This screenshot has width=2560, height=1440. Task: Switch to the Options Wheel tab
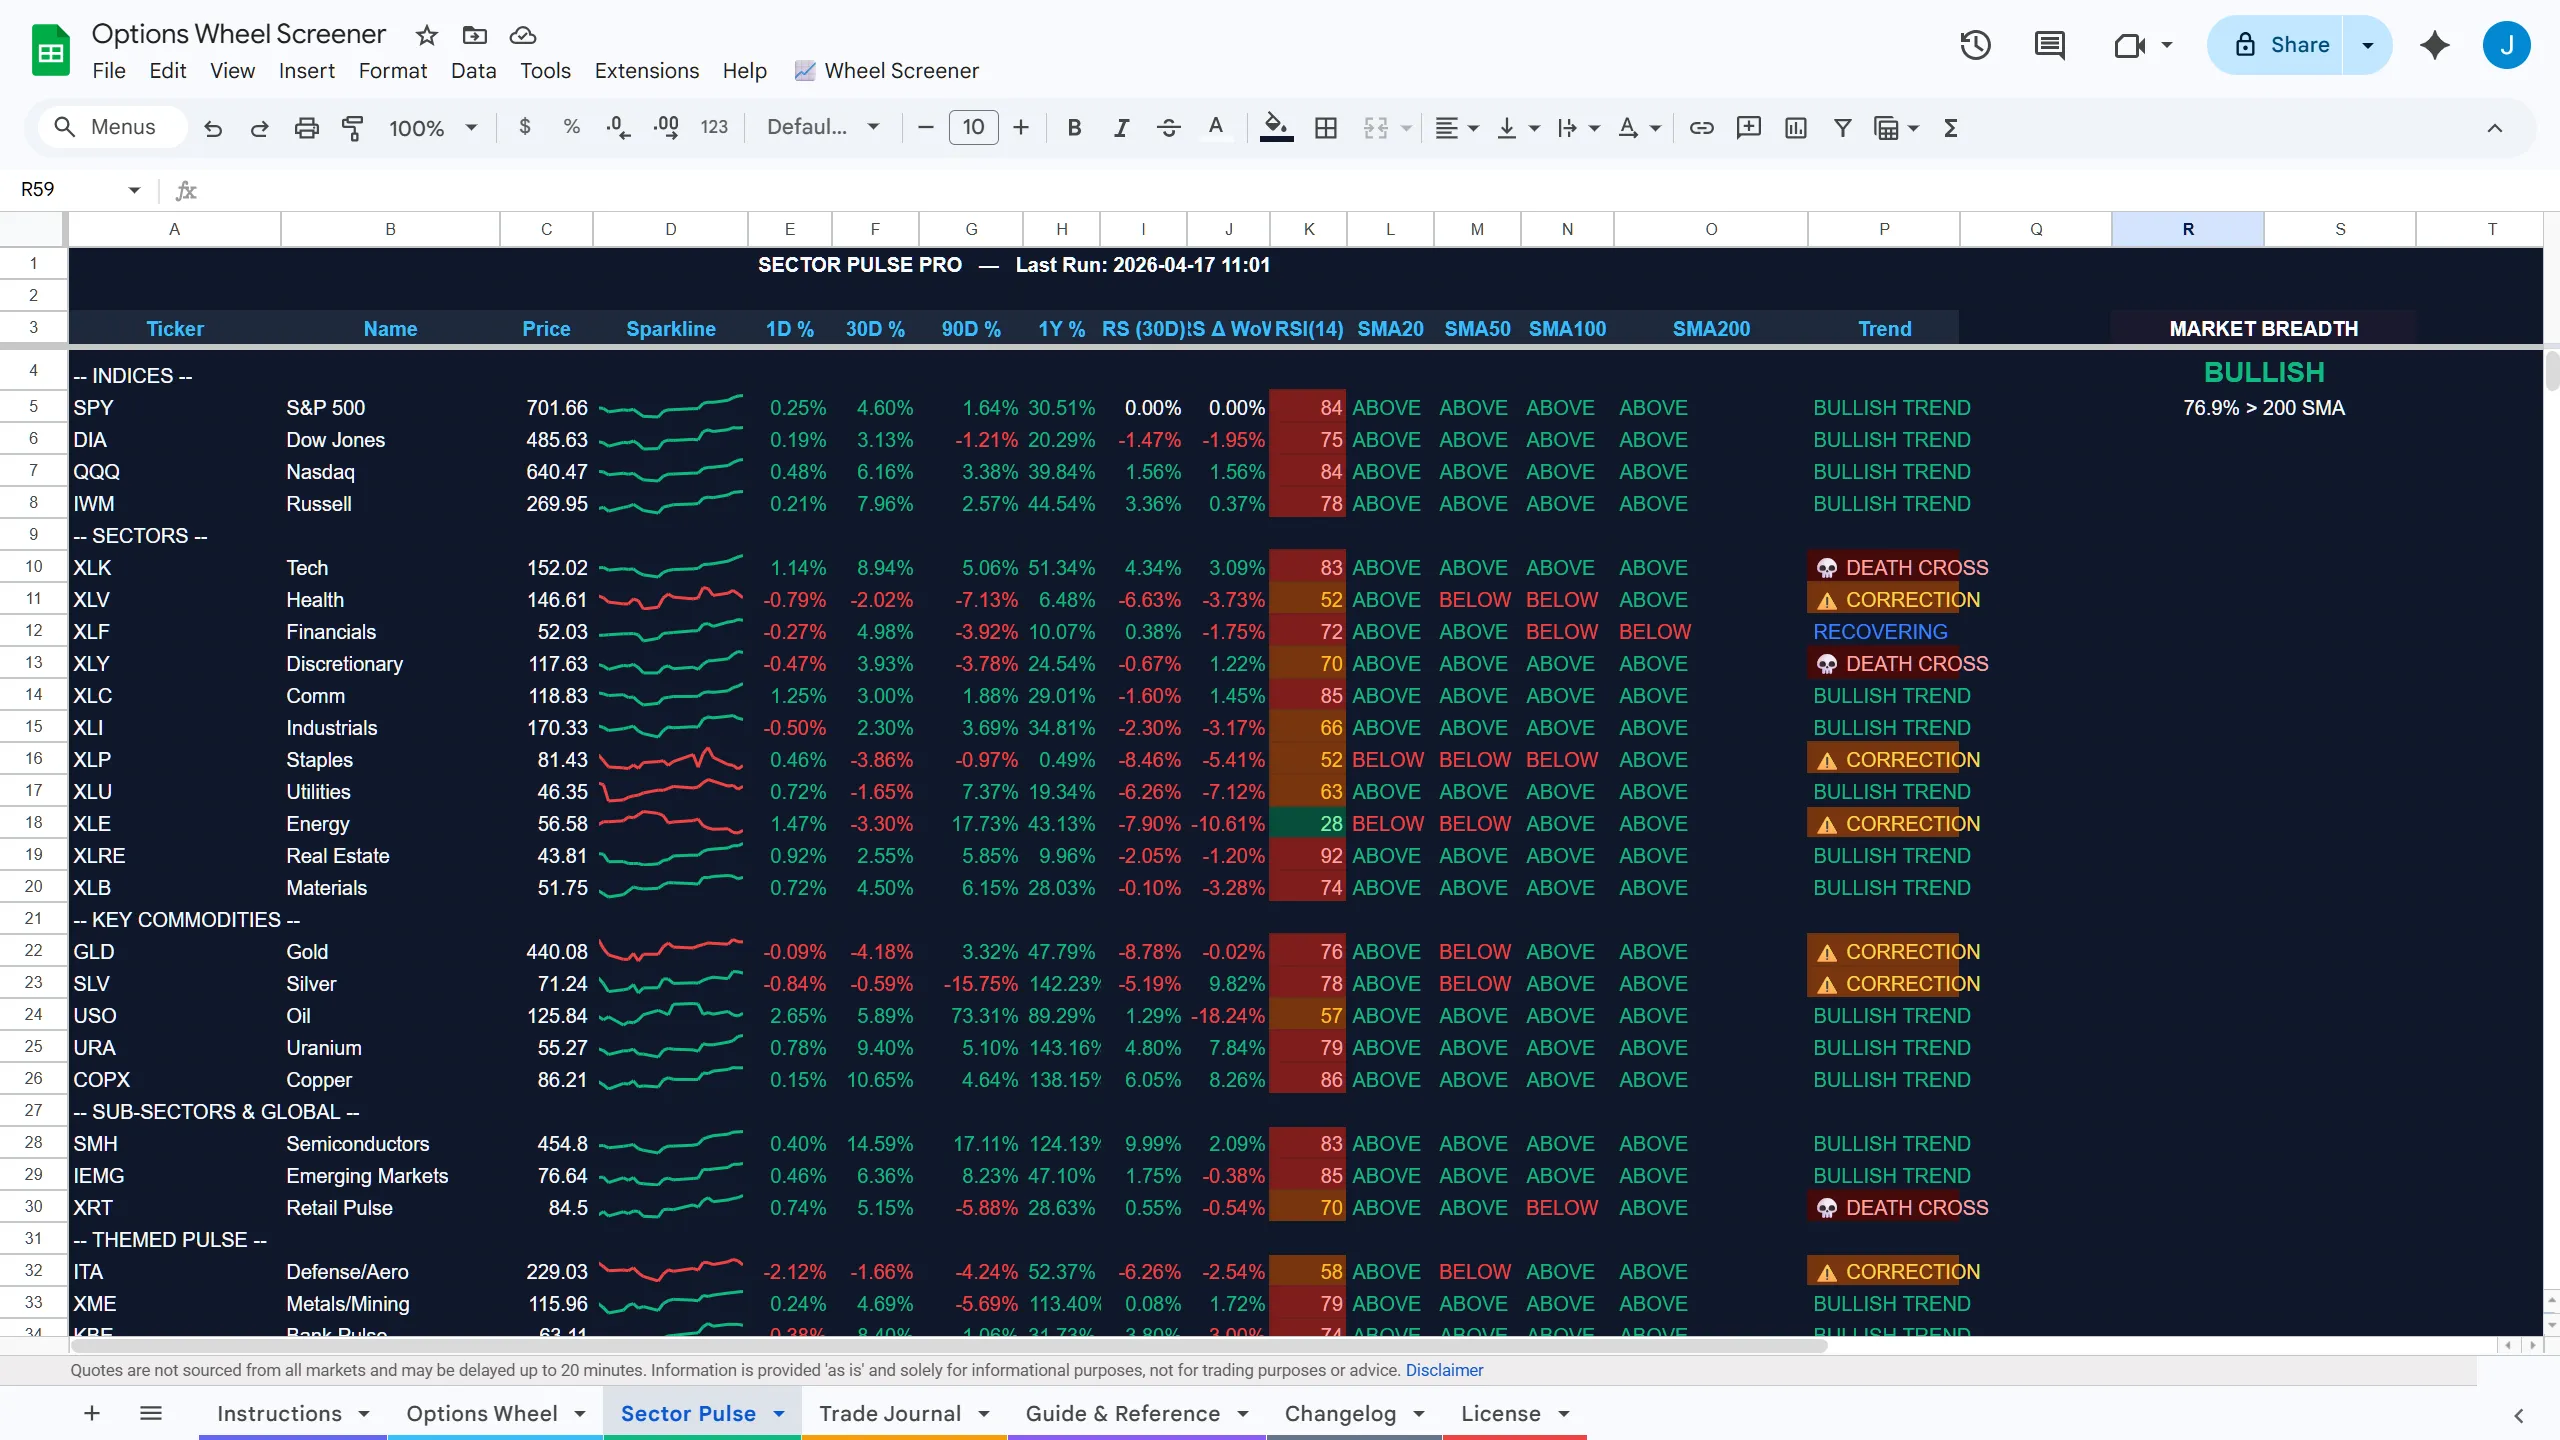tap(482, 1413)
